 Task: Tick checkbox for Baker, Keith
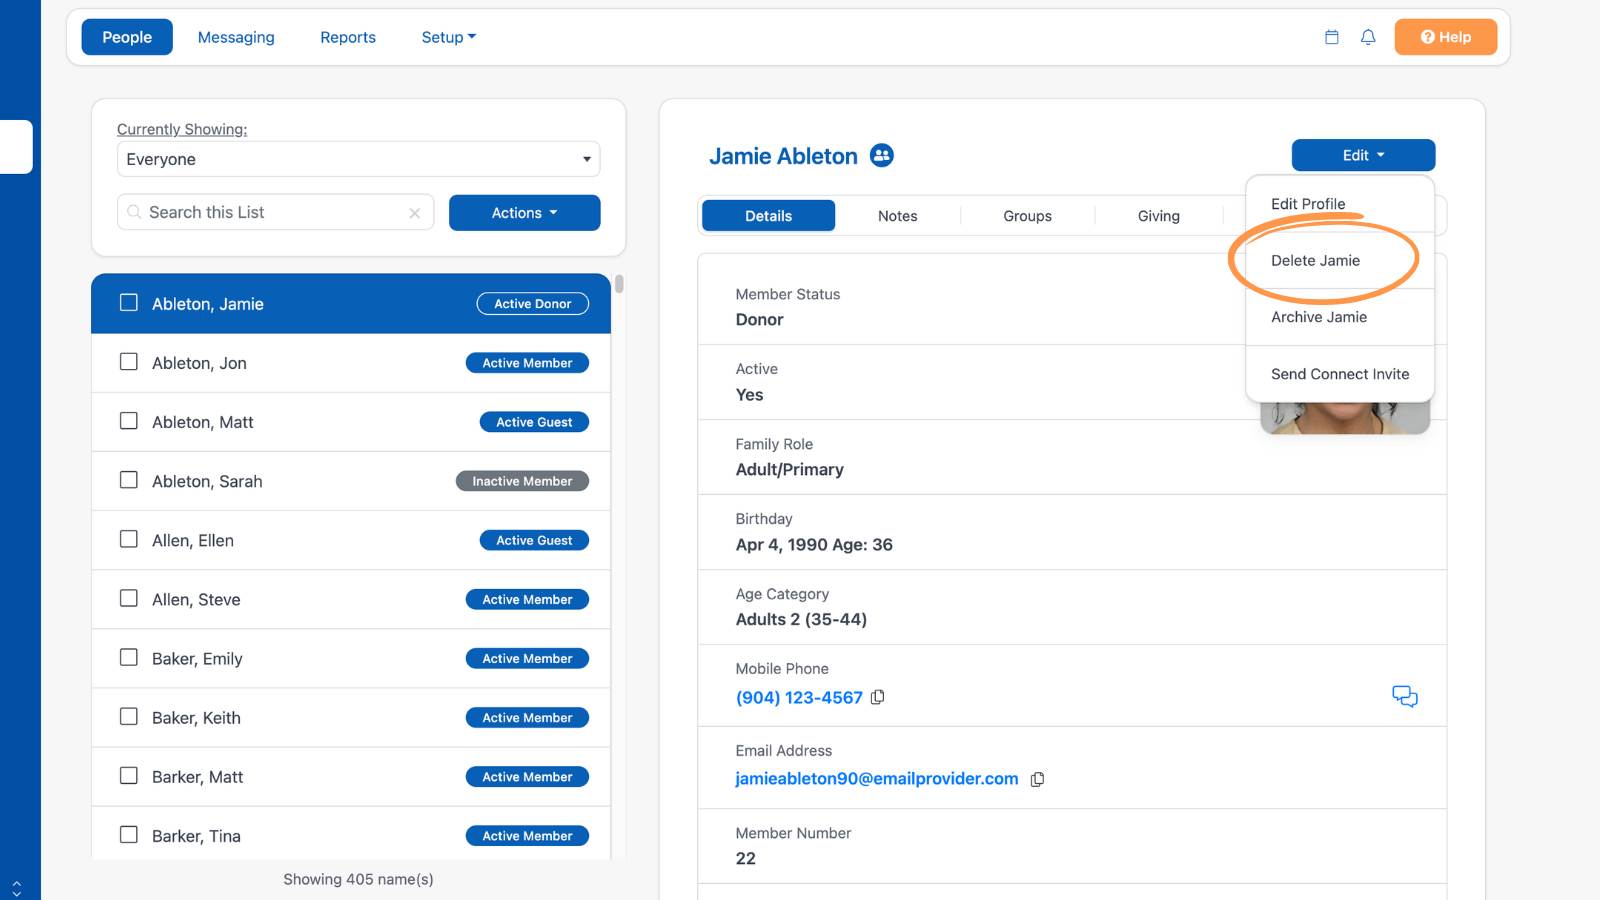pos(129,716)
